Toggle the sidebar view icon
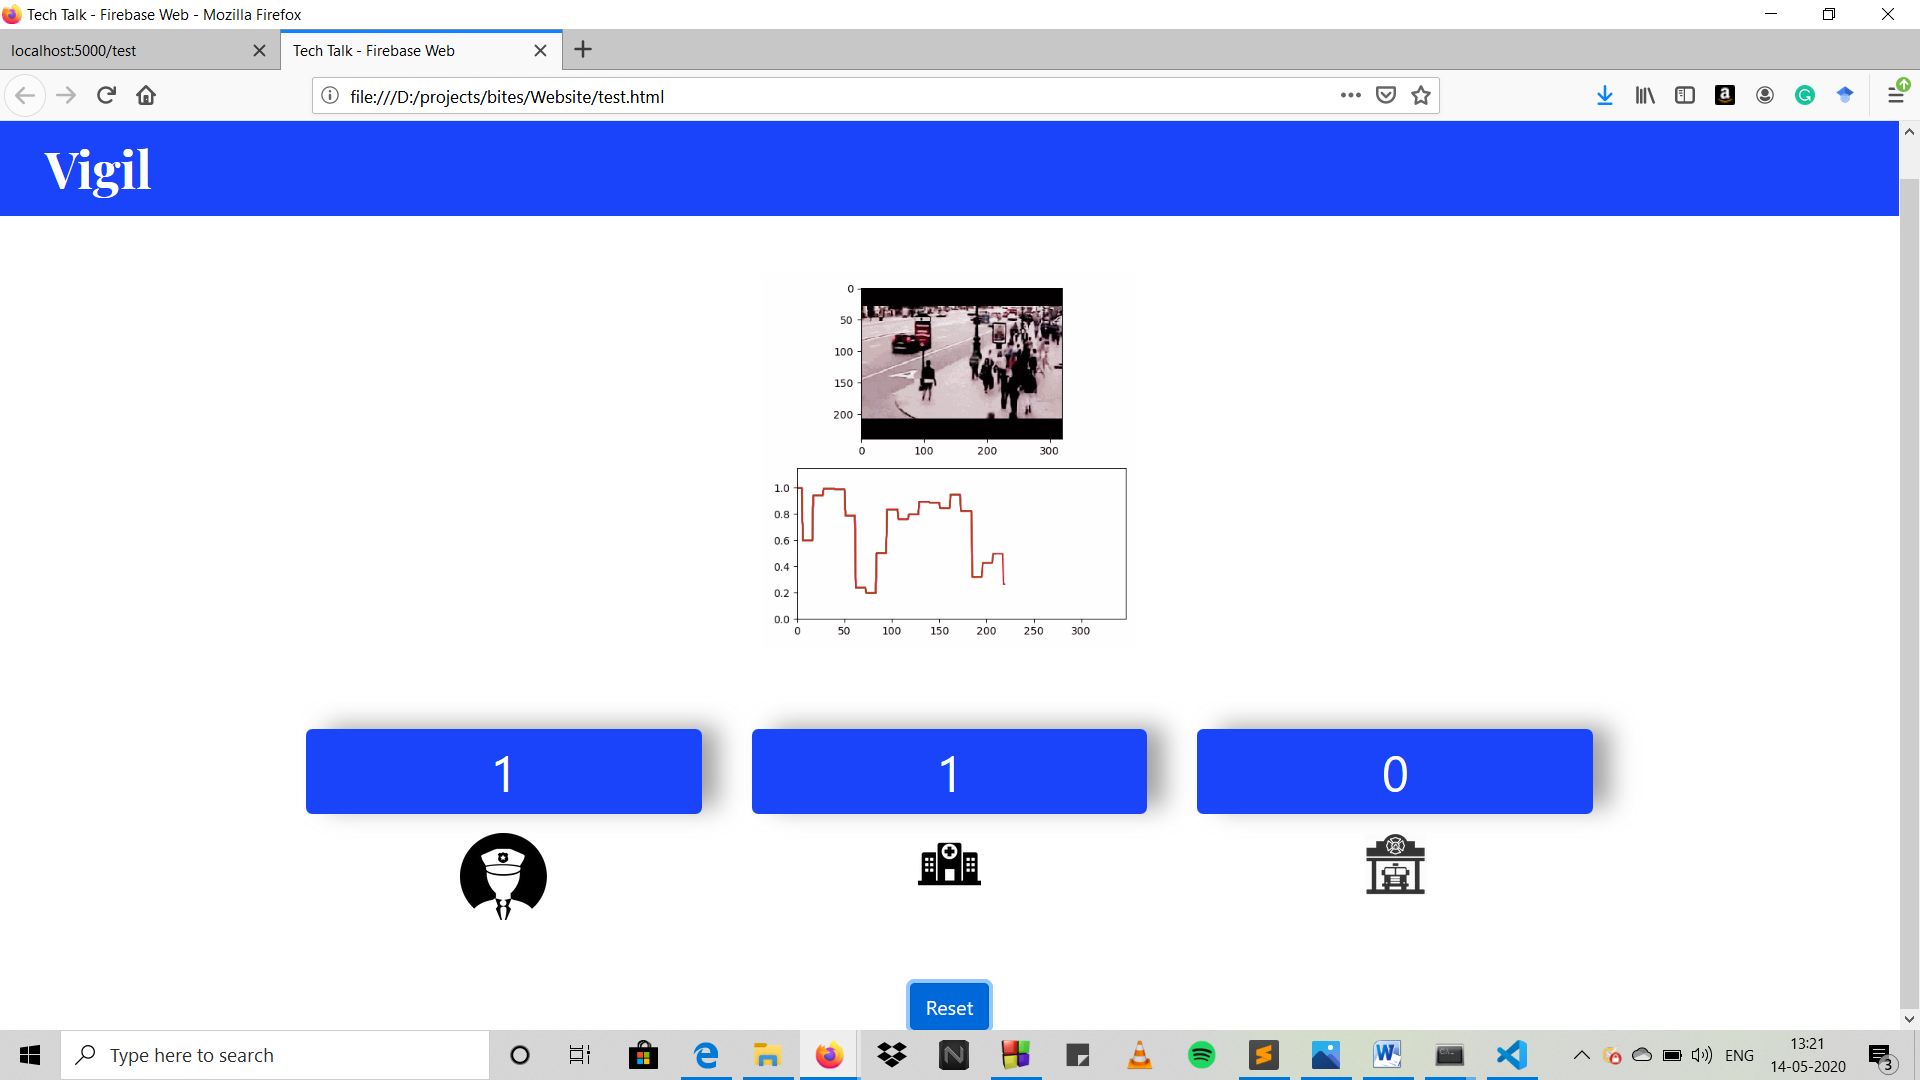Image resolution: width=1920 pixels, height=1080 pixels. 1685,96
